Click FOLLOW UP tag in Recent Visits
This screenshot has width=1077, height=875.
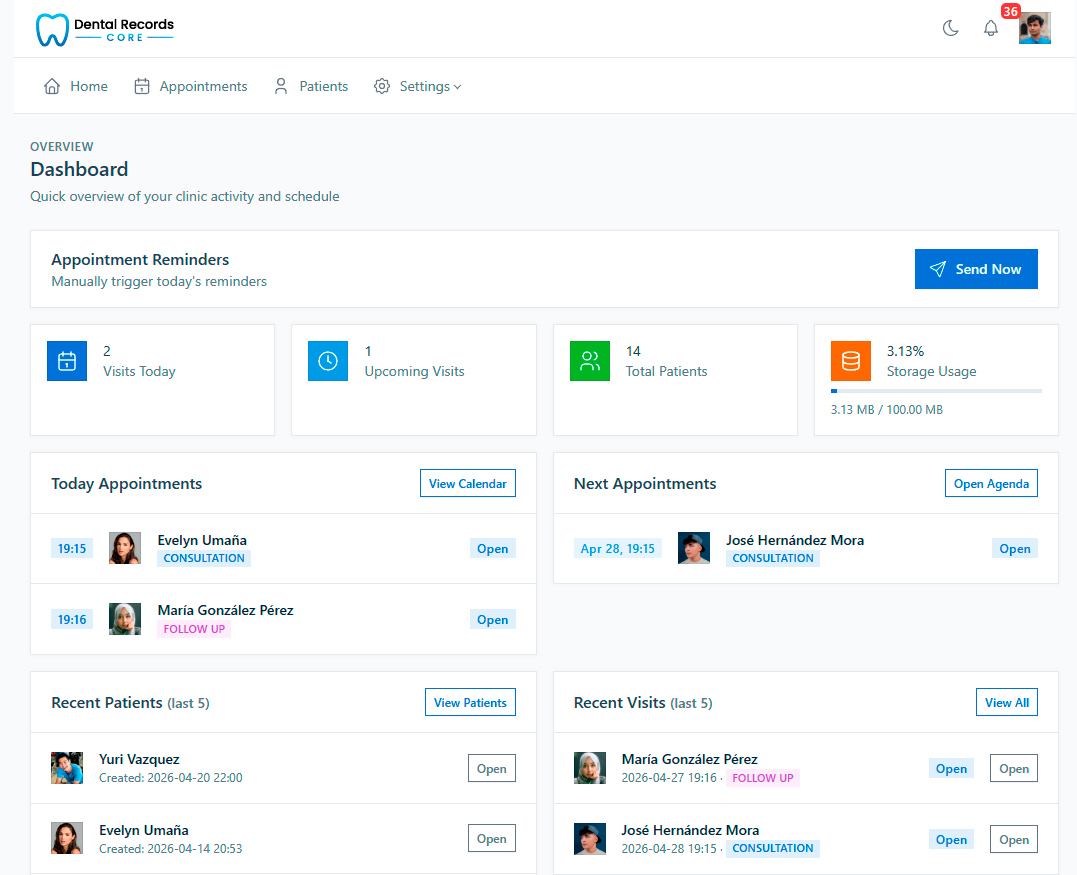click(x=763, y=778)
